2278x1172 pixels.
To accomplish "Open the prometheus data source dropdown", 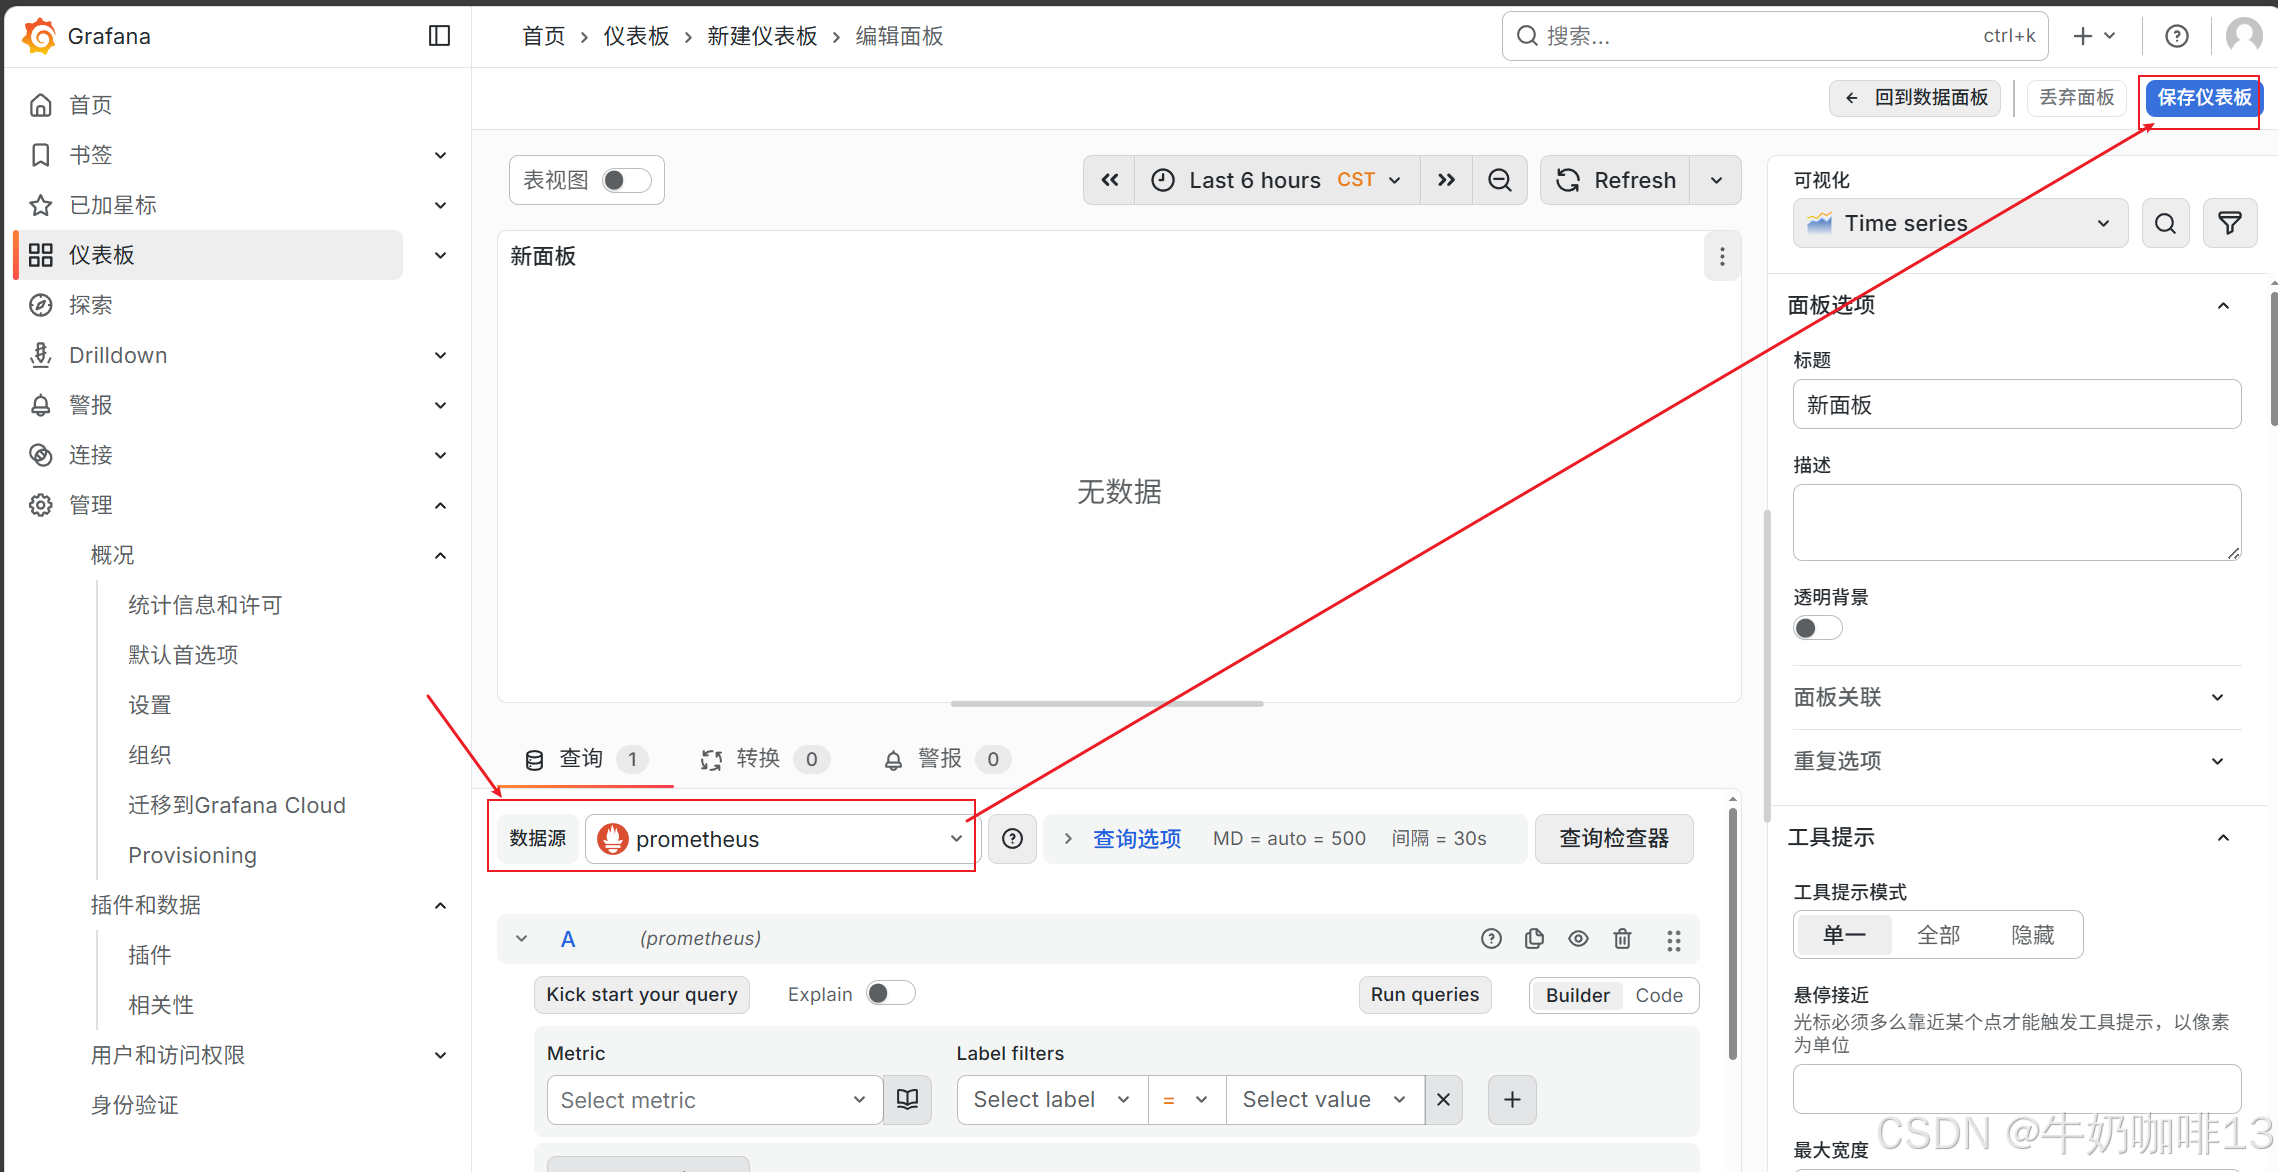I will pos(780,839).
